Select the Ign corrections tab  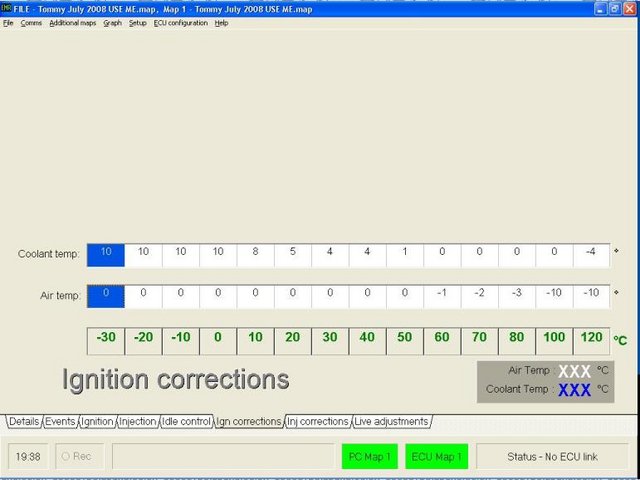click(249, 421)
